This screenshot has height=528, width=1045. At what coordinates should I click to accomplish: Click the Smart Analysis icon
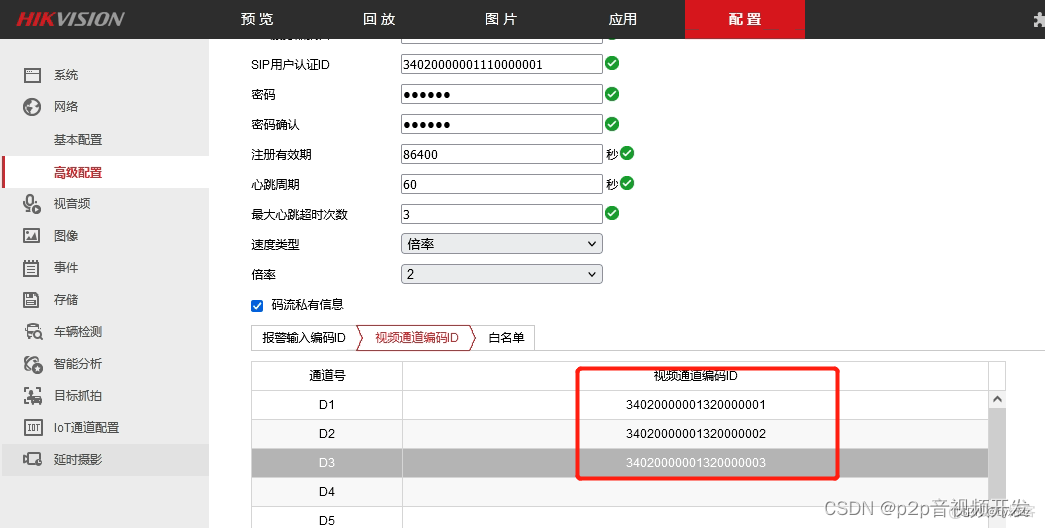point(33,363)
